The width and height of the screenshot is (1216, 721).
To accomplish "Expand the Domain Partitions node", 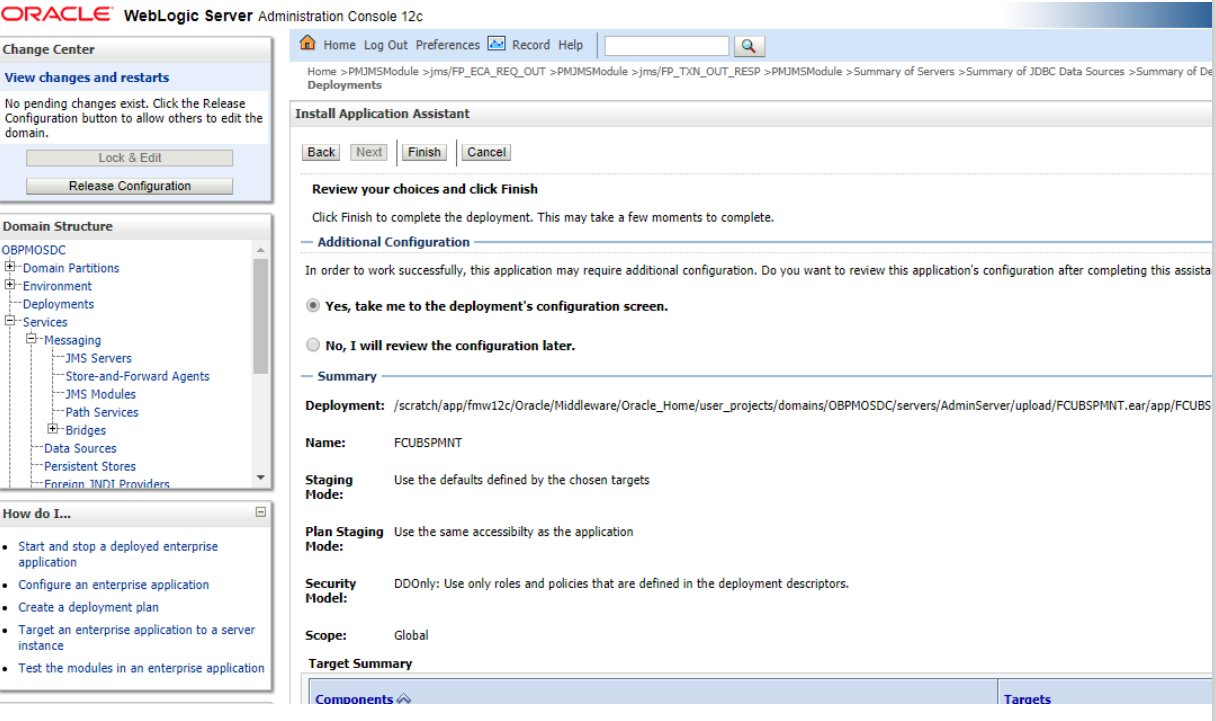I will click(11, 267).
